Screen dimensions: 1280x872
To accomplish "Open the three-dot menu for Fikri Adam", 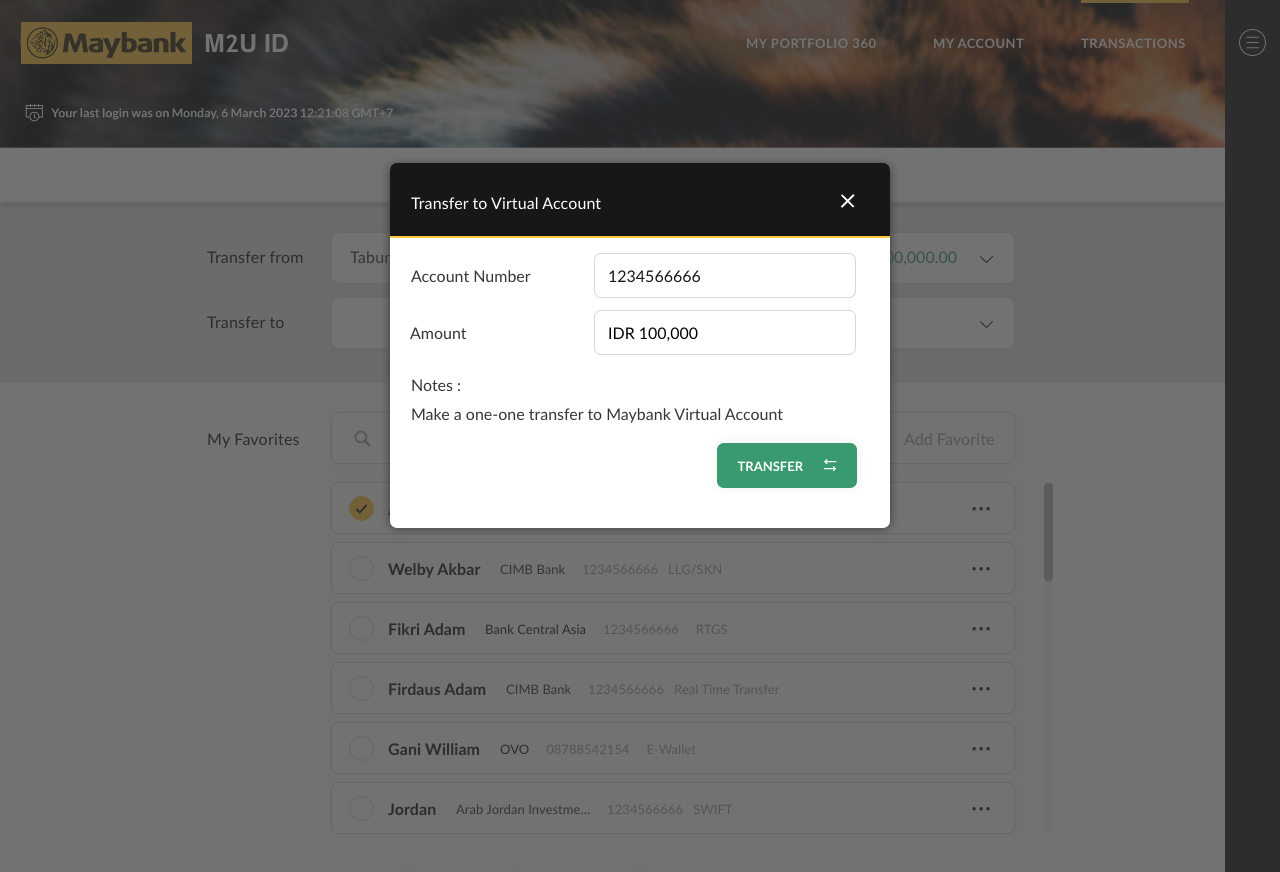I will [x=980, y=628].
